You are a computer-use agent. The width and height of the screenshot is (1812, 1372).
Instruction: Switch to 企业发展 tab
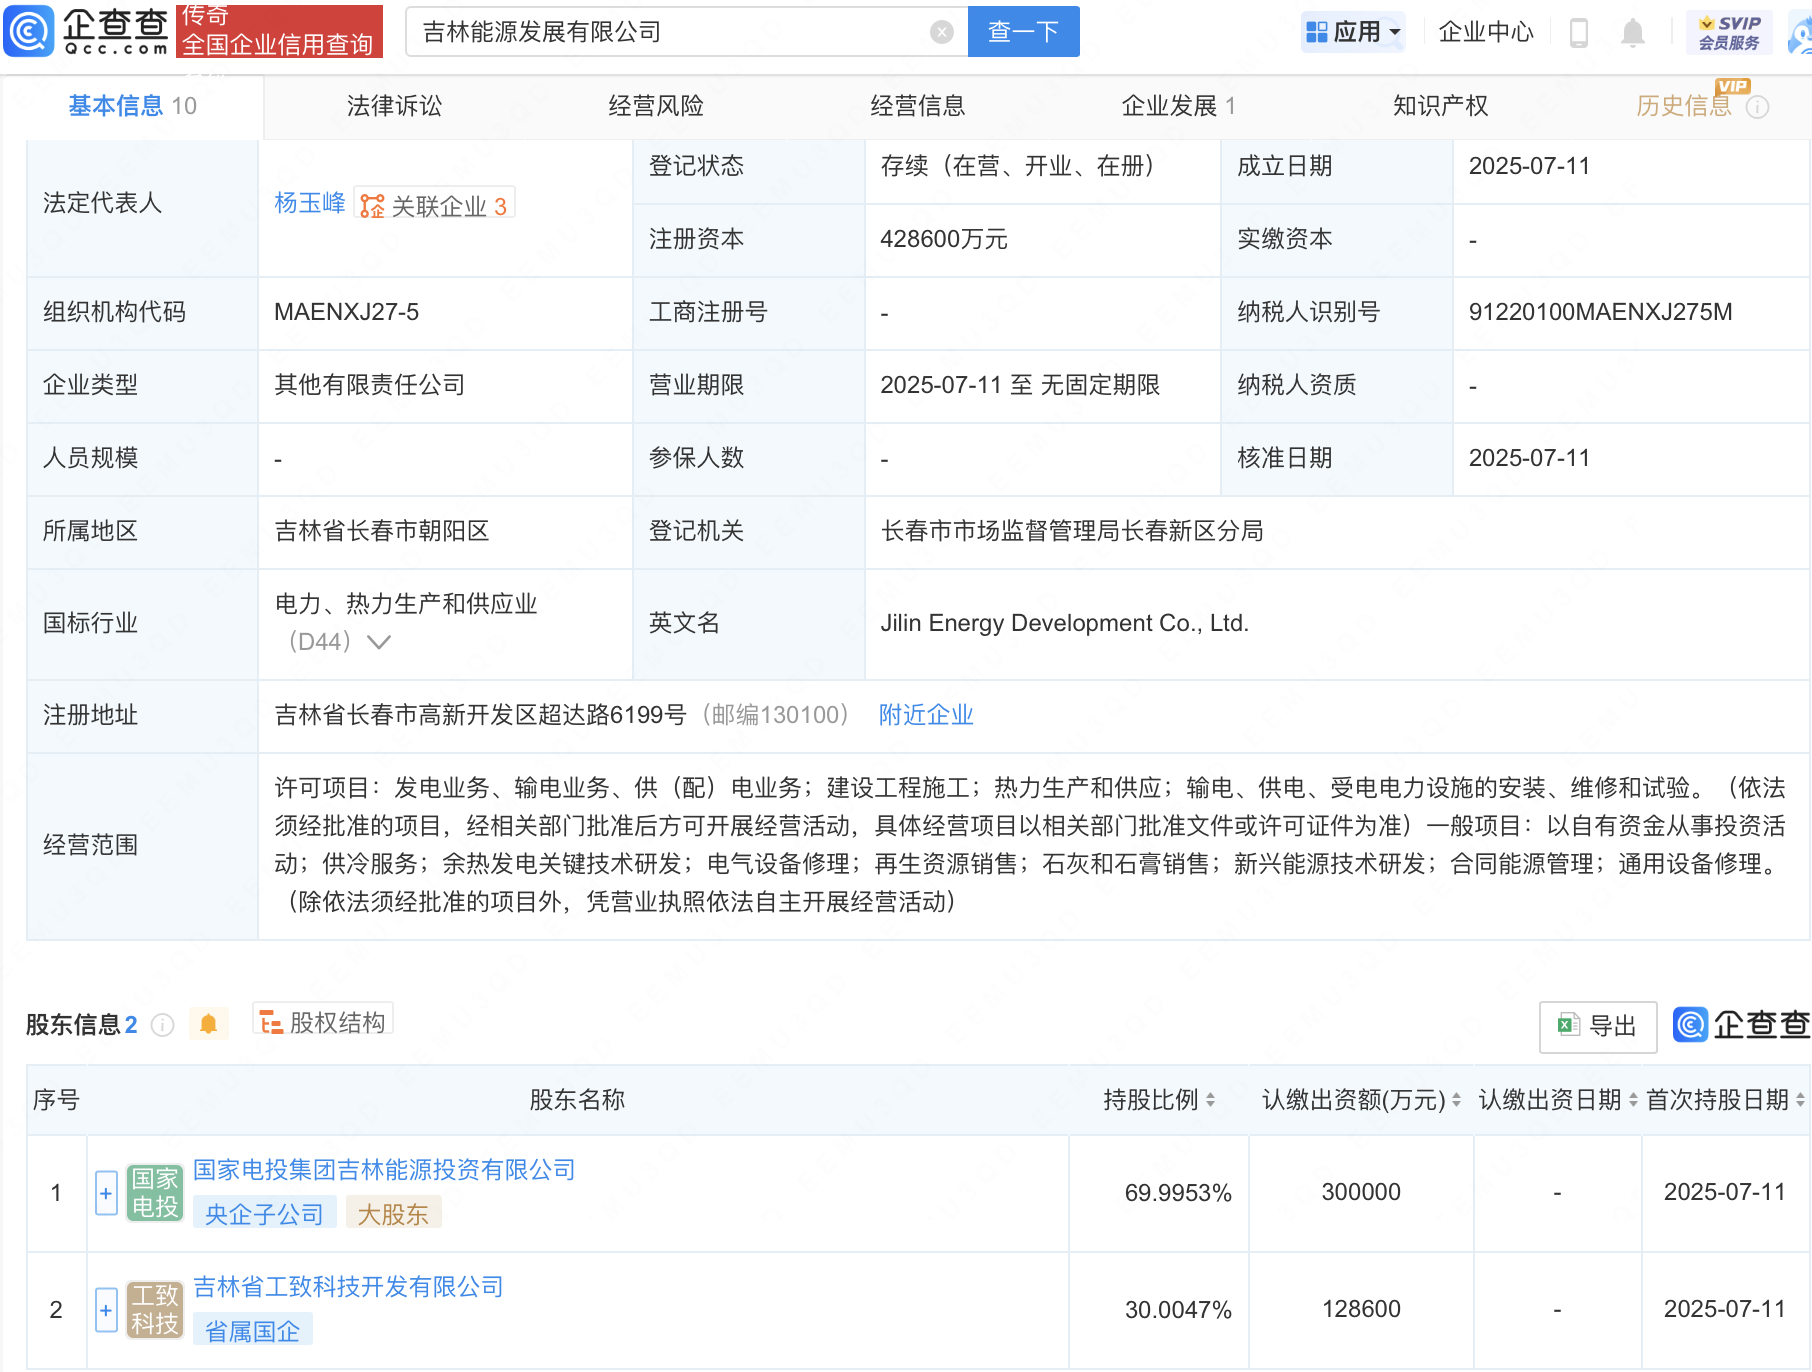coord(1178,106)
